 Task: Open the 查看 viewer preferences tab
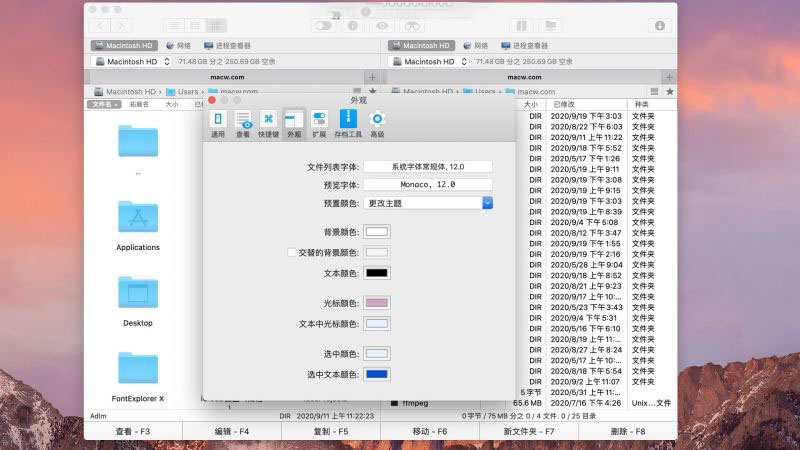click(243, 124)
